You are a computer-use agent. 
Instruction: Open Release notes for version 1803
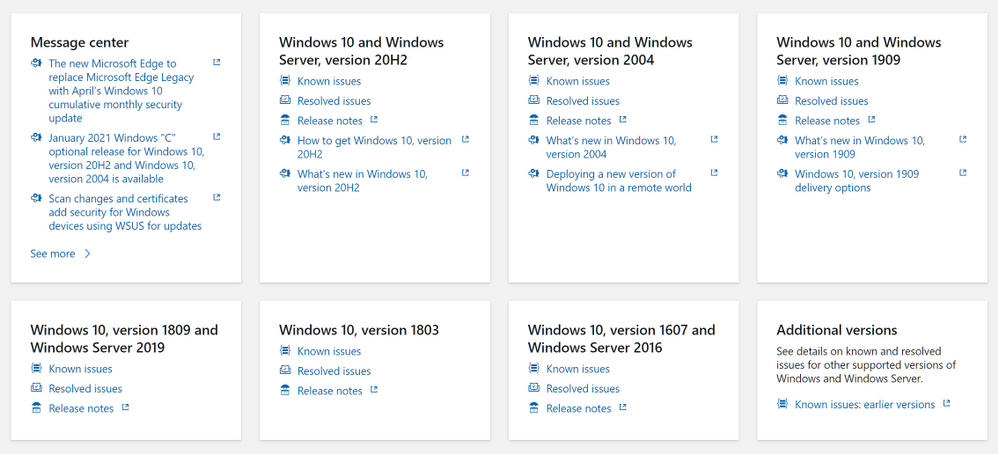click(x=330, y=391)
